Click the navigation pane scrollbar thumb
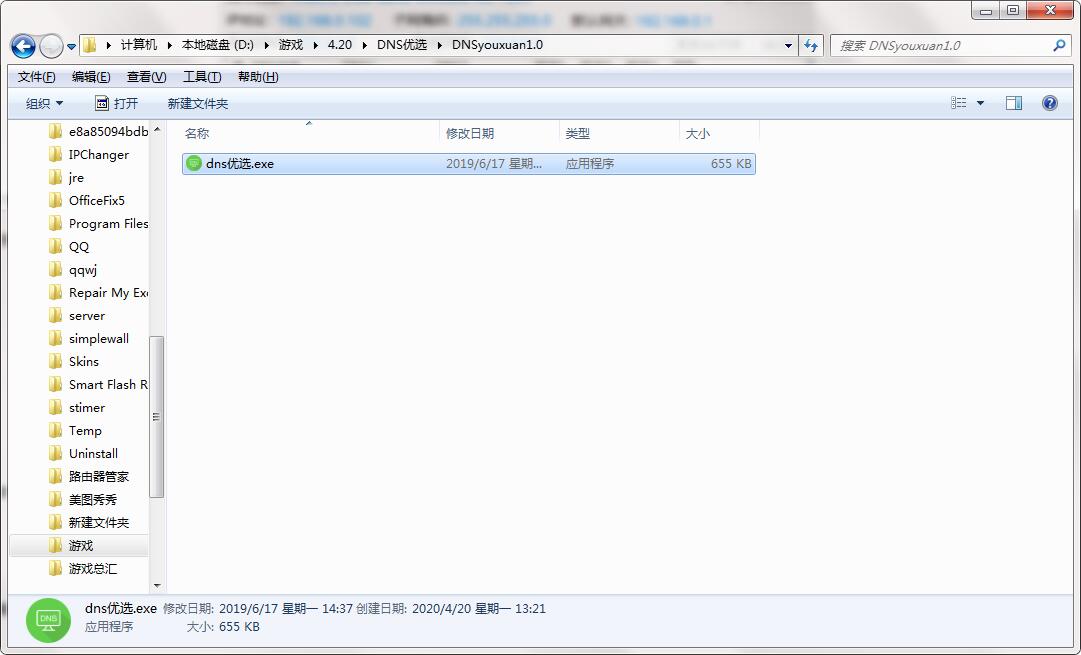The width and height of the screenshot is (1081, 655). click(x=156, y=416)
